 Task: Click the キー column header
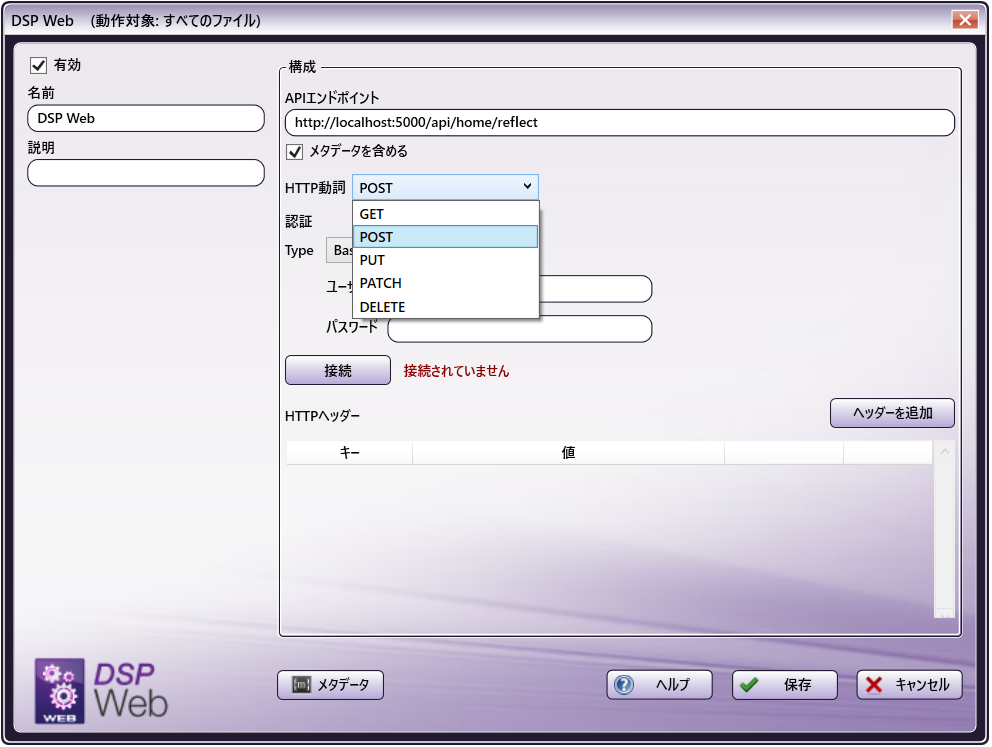tap(350, 454)
